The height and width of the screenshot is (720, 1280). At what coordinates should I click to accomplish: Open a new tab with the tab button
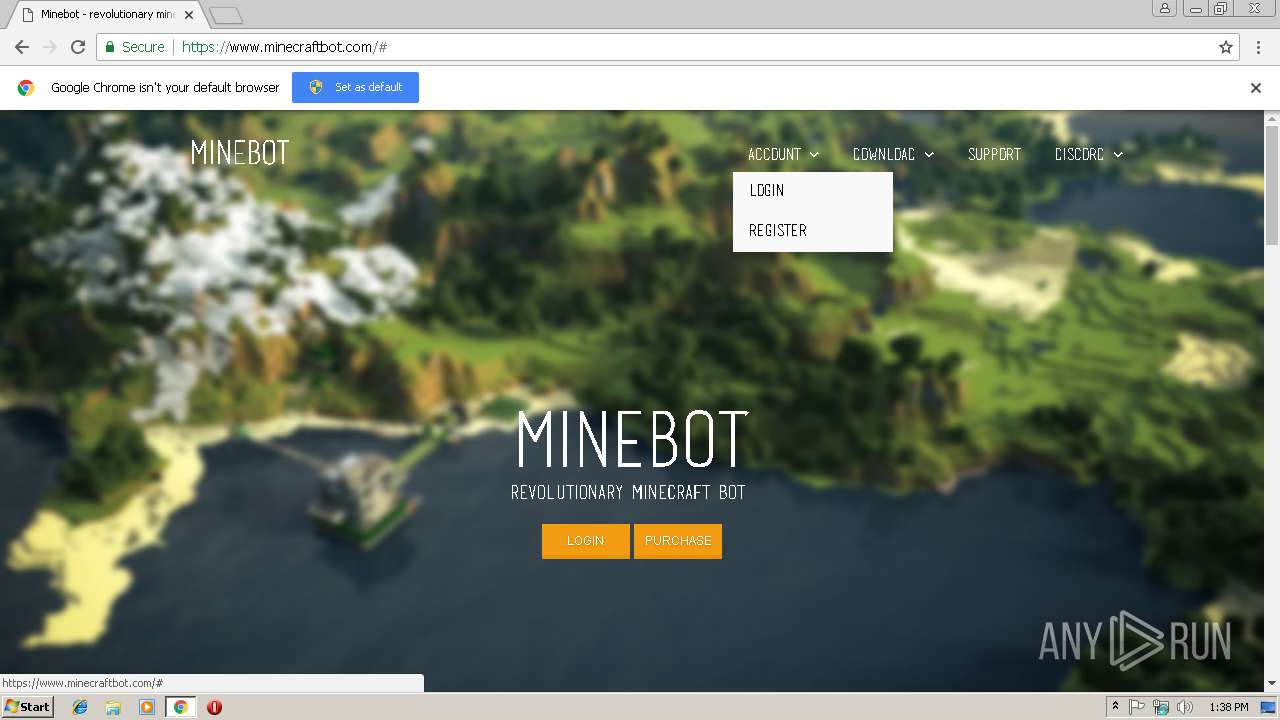click(x=226, y=15)
